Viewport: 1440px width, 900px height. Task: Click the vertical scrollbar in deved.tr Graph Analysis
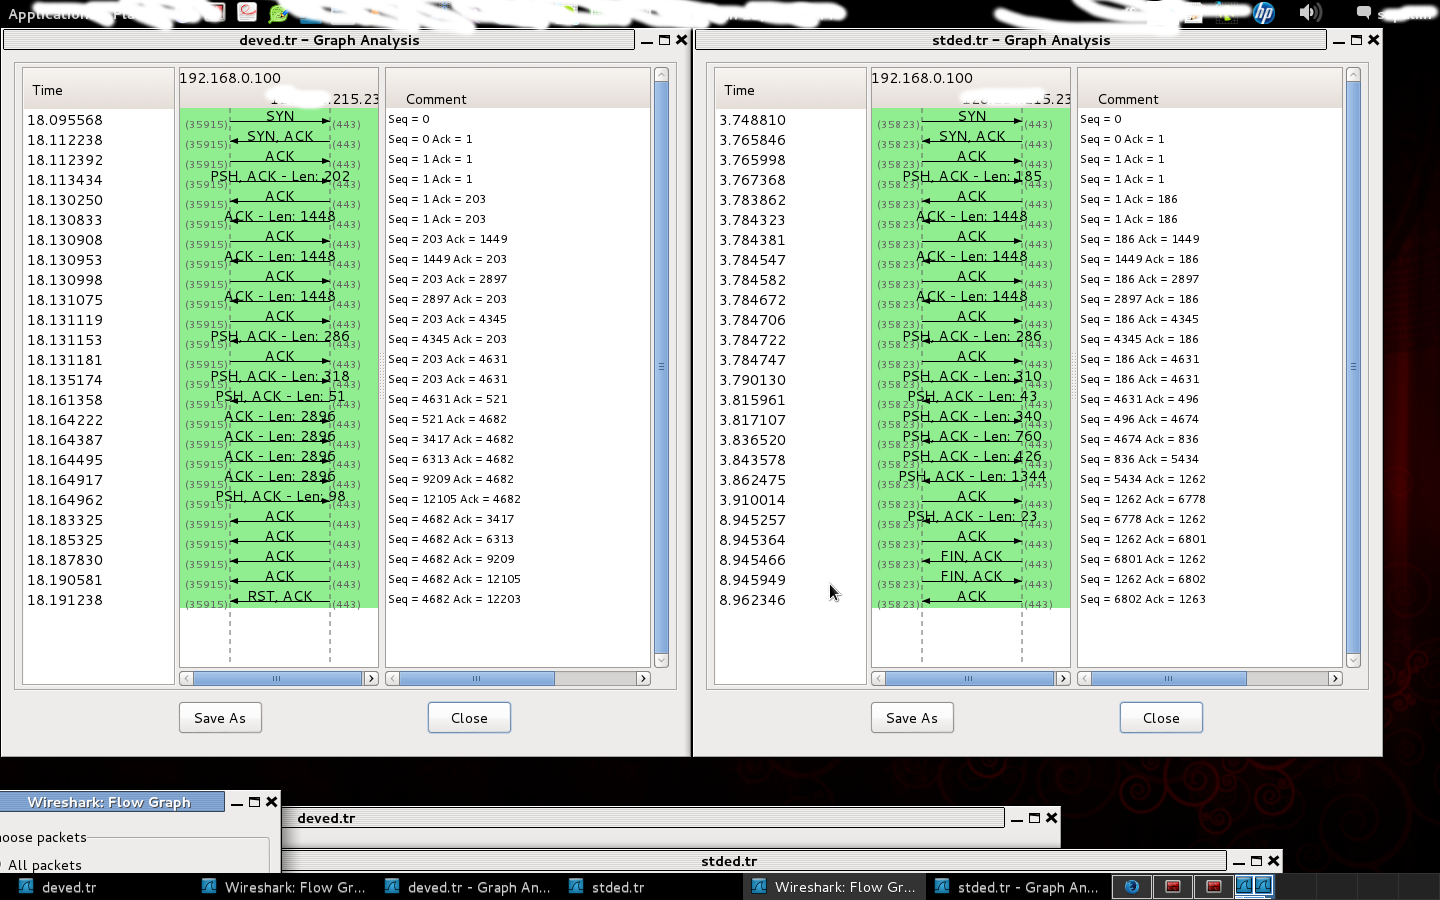tap(661, 367)
